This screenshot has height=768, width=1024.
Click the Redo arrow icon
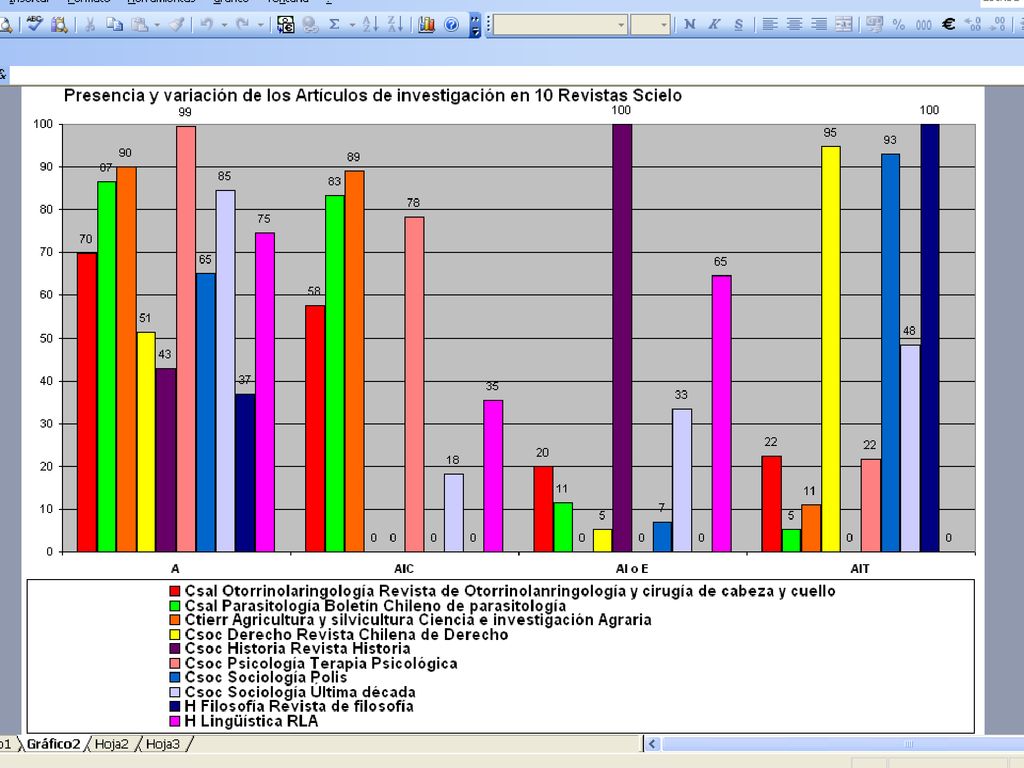[242, 25]
